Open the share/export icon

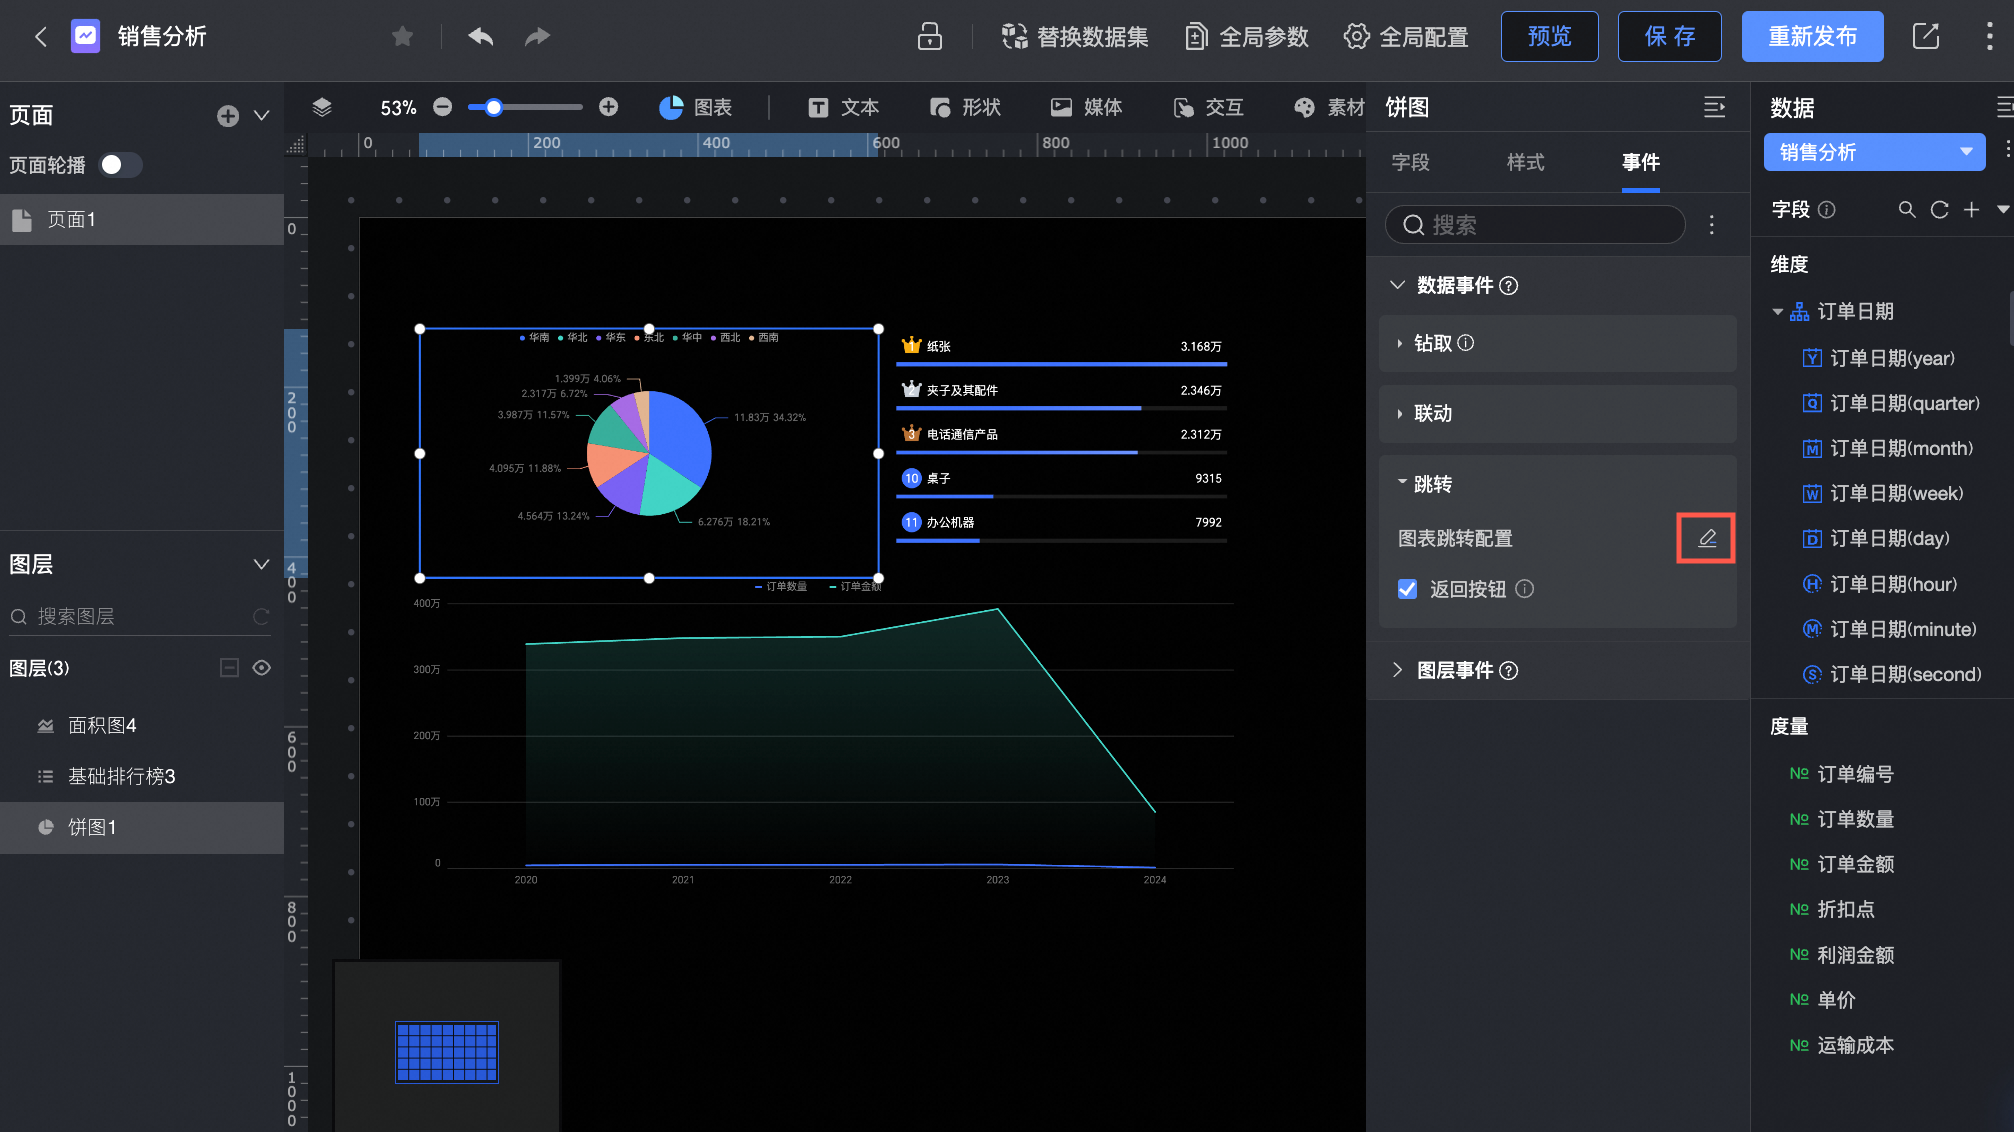1926,37
